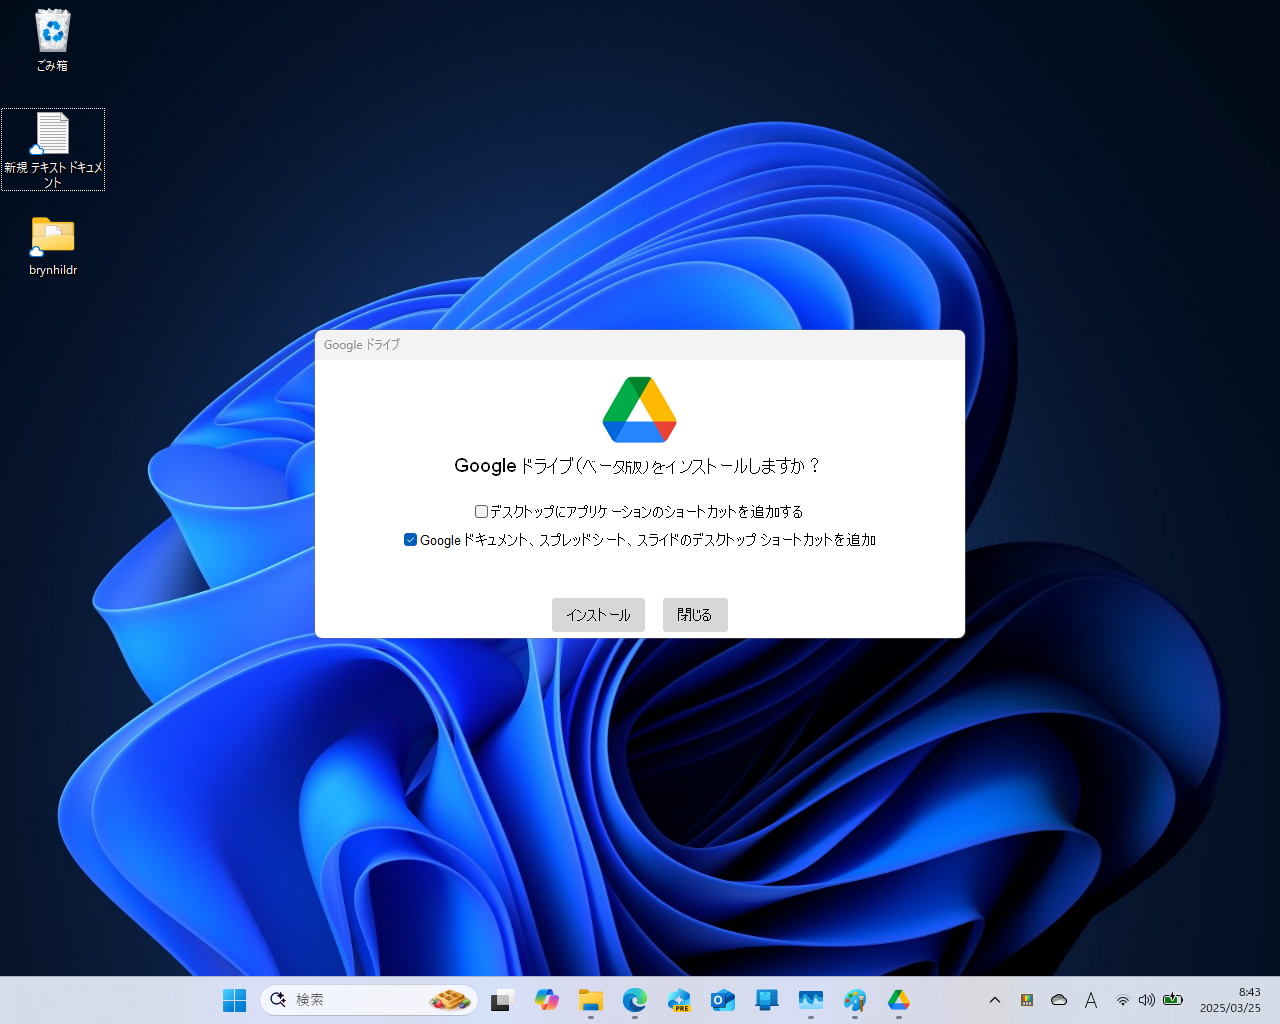Enable the desktop application shortcut checkbox
This screenshot has height=1024, width=1280.
coord(481,511)
